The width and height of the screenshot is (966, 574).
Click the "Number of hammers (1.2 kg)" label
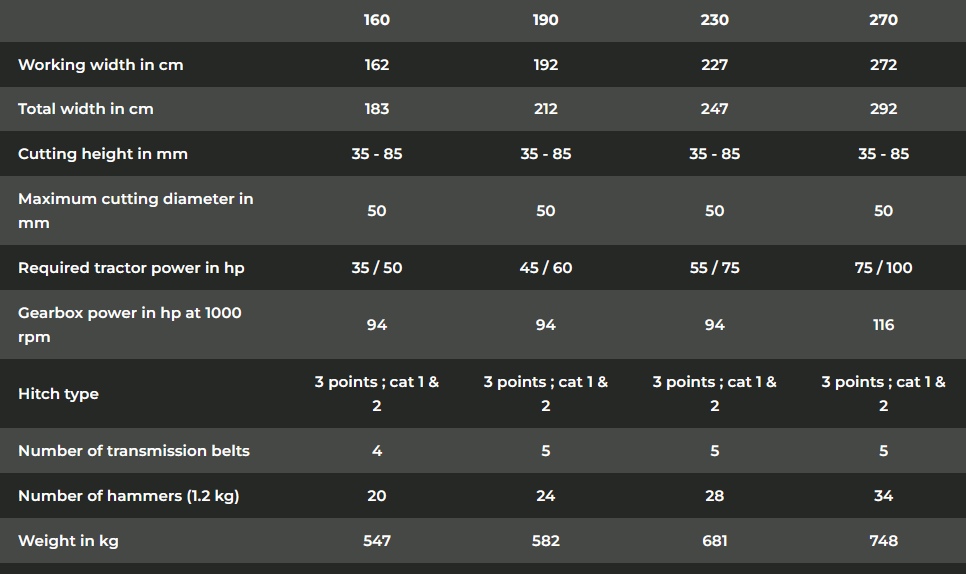pyautogui.click(x=129, y=496)
